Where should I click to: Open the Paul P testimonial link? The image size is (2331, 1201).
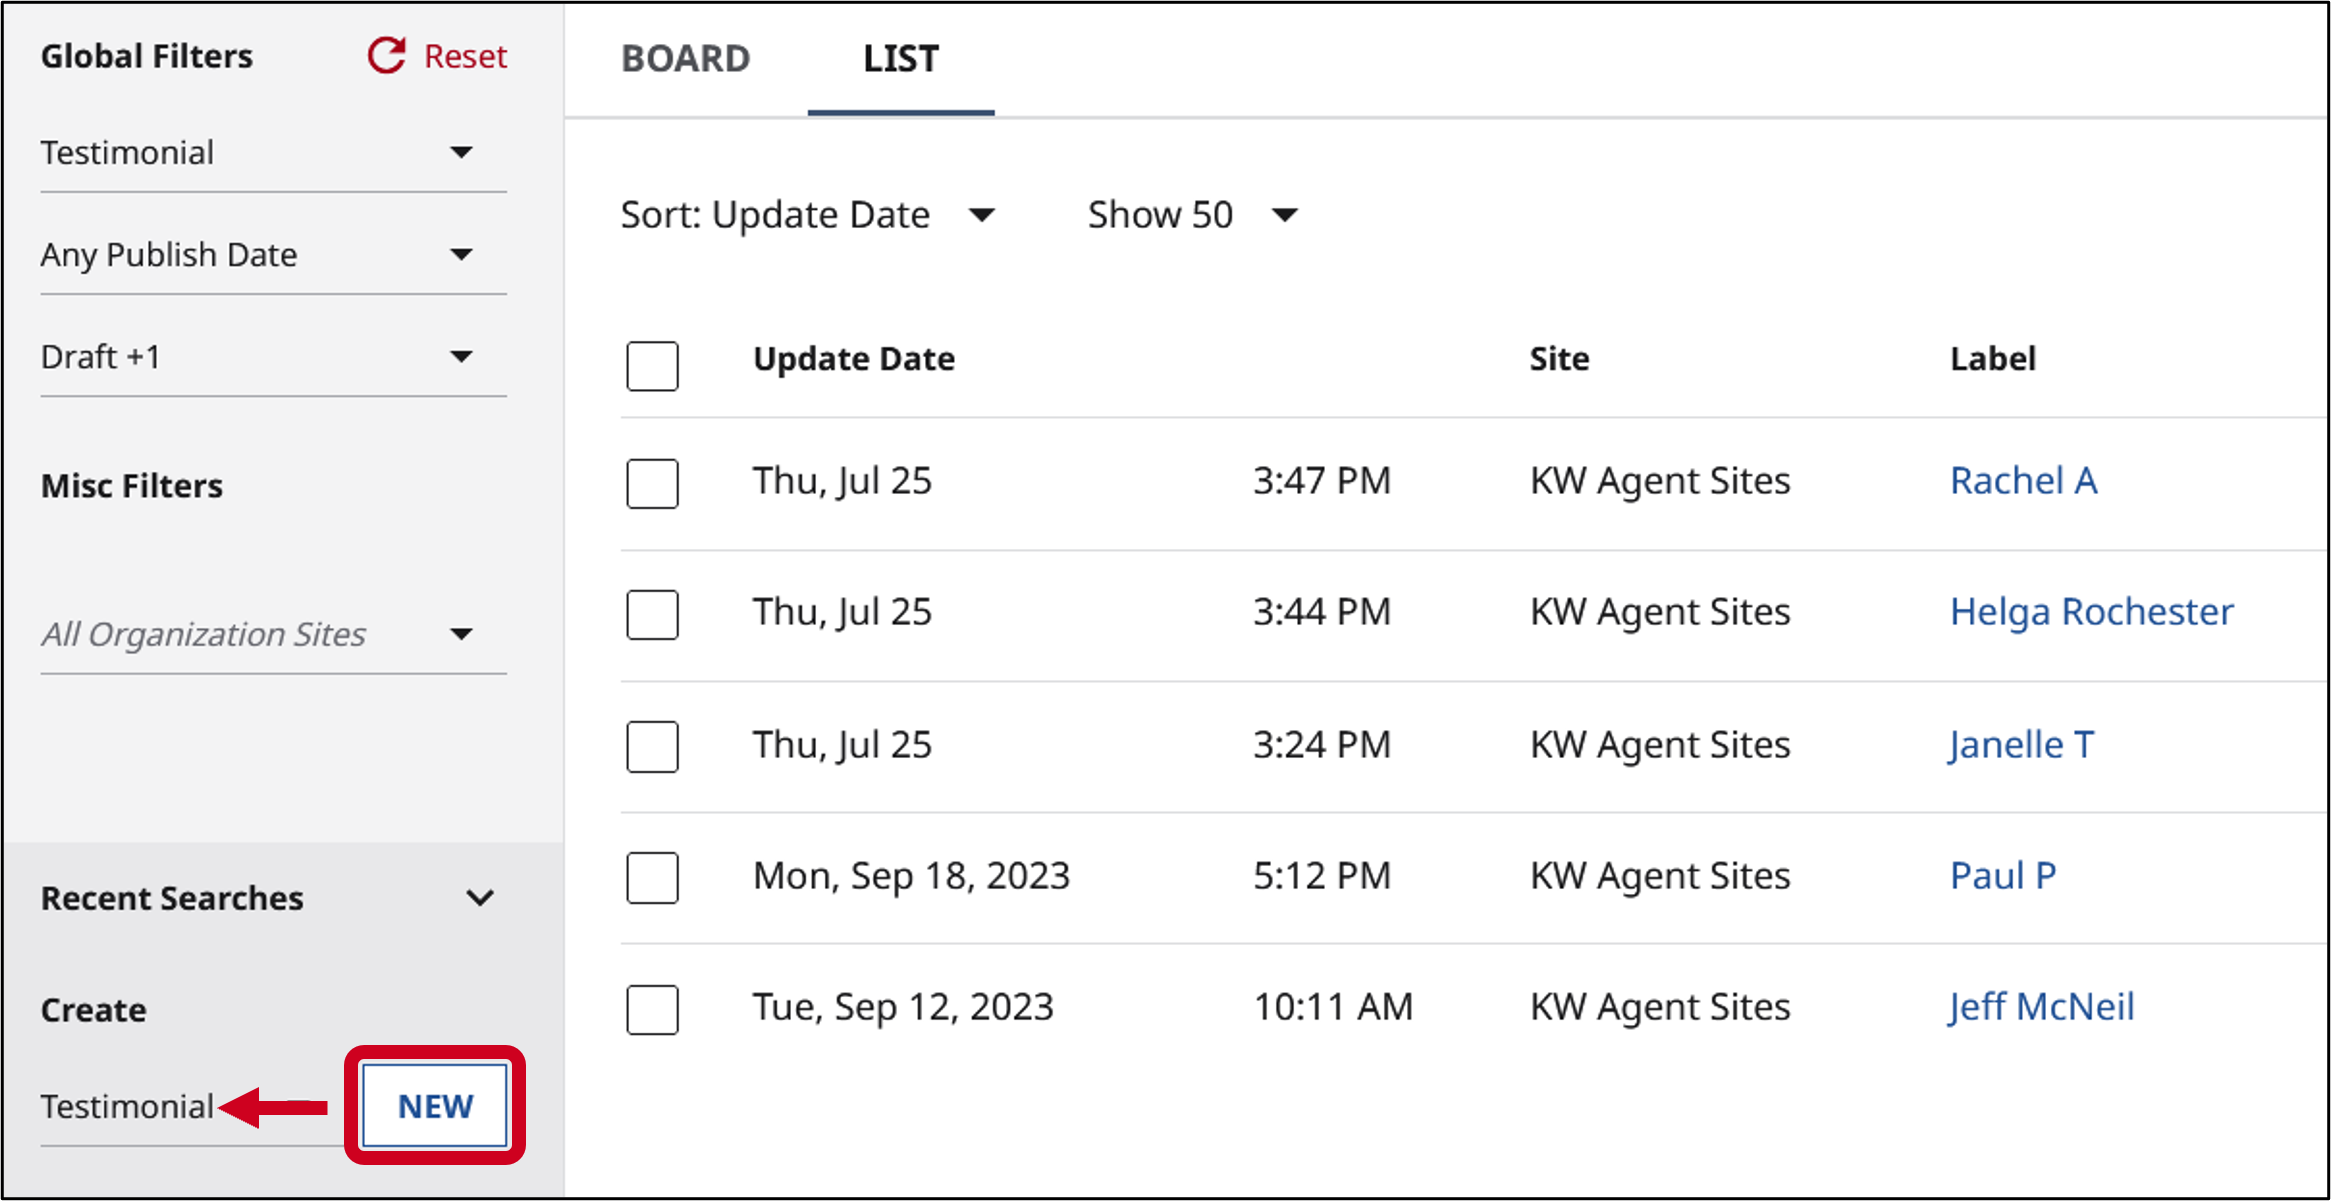2003,876
